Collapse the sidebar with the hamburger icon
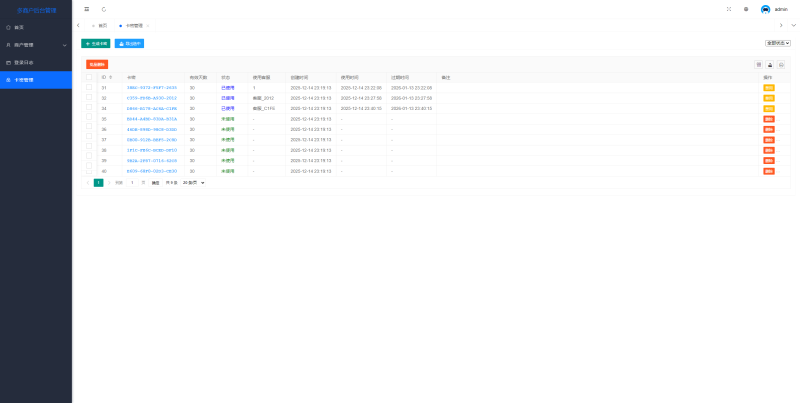Screen dimensions: 800x403 point(86,9)
